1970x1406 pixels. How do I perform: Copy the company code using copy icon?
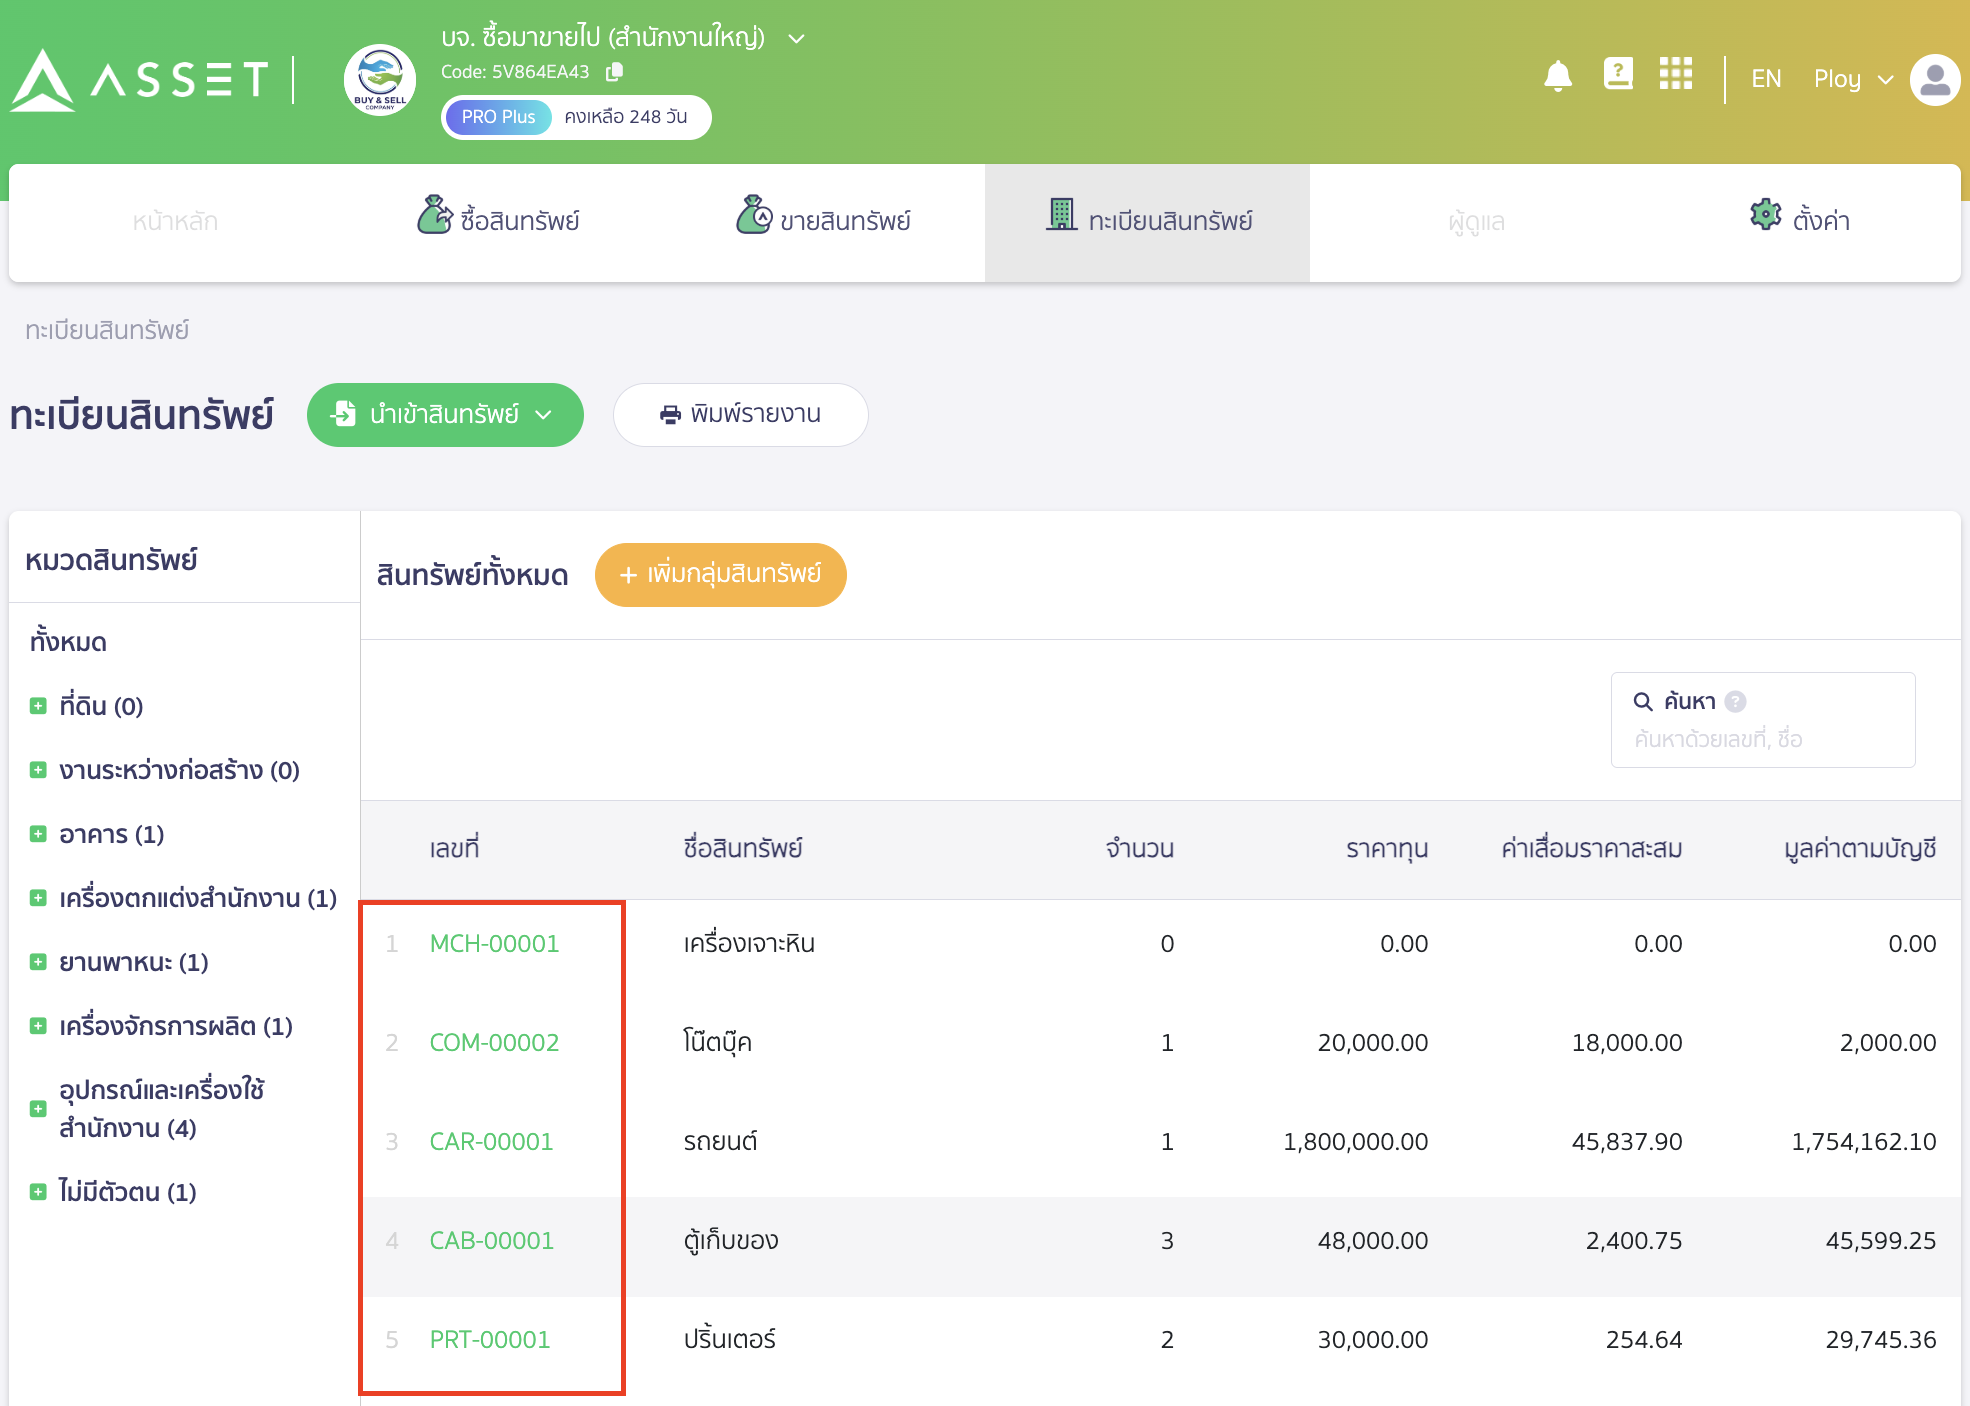(x=615, y=72)
